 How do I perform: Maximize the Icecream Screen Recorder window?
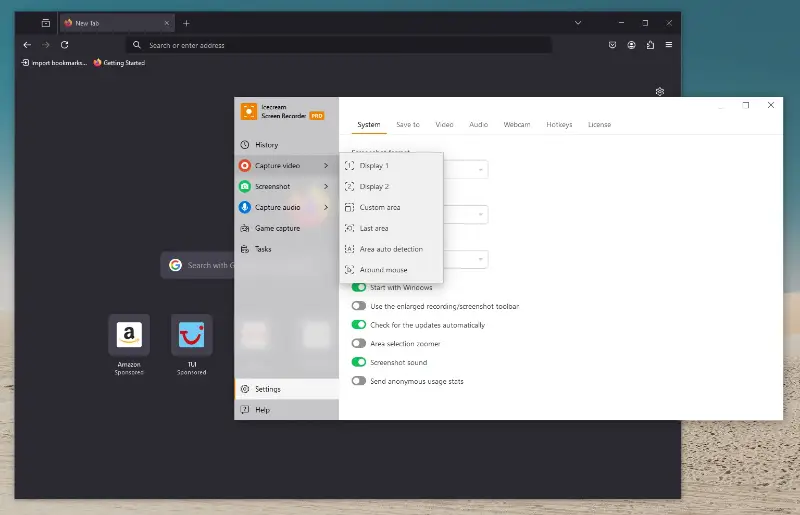746,105
